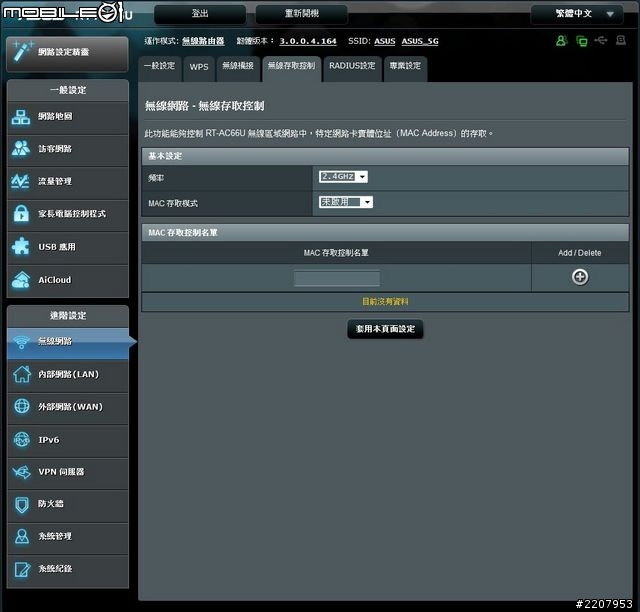Open 家長電腦控制程式 parental controls
The image size is (640, 612).
[x=67, y=214]
